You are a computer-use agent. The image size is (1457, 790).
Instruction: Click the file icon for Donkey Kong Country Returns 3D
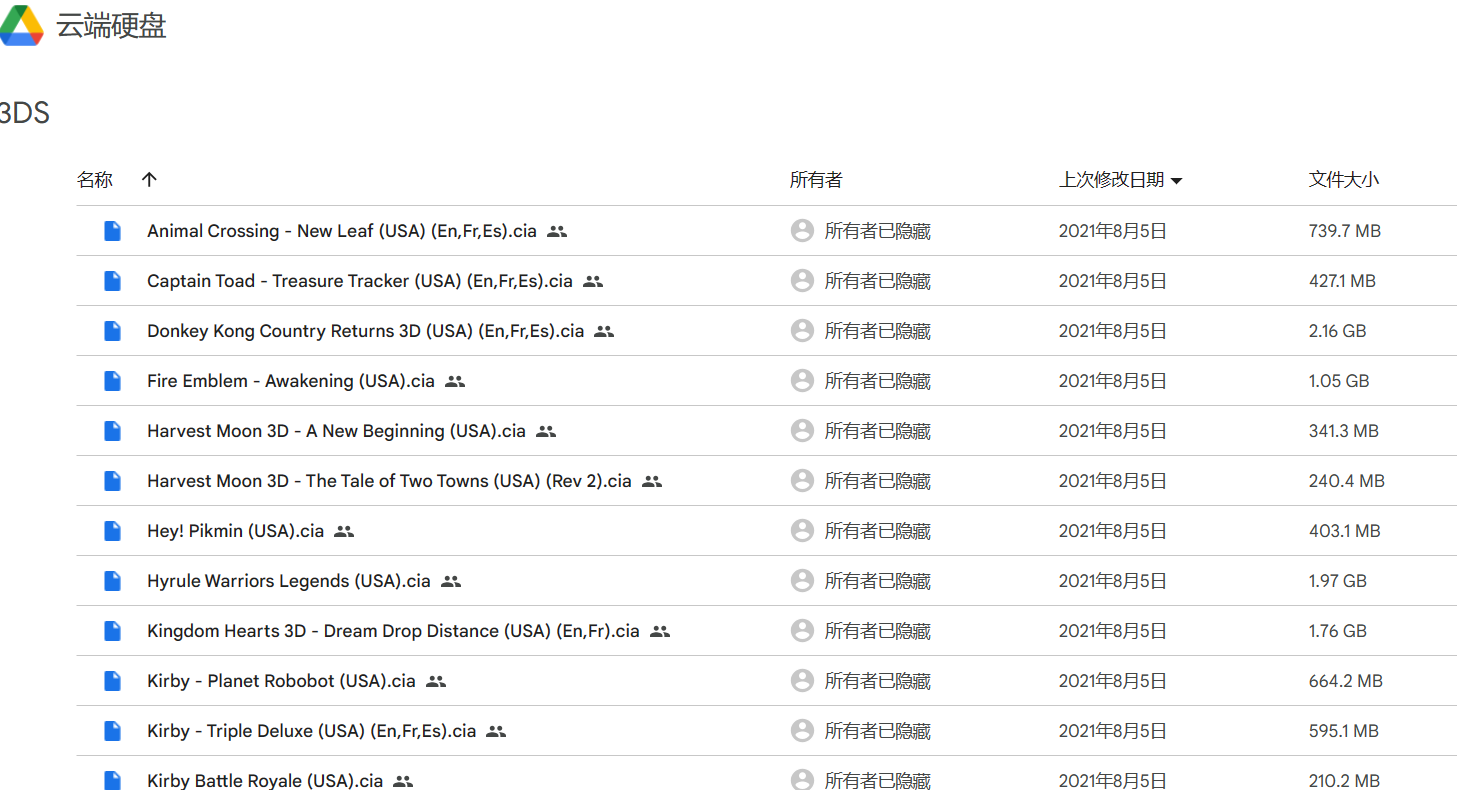(113, 331)
